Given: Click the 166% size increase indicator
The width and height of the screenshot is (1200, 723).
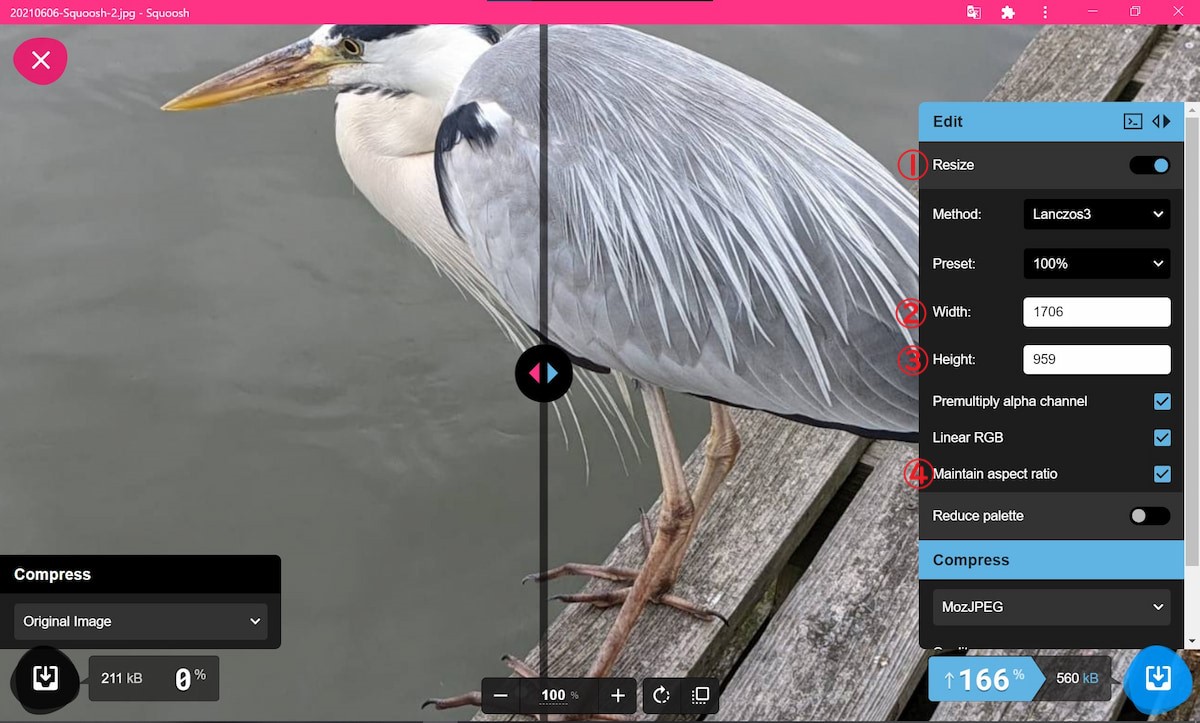Looking at the screenshot, I should click(x=985, y=679).
